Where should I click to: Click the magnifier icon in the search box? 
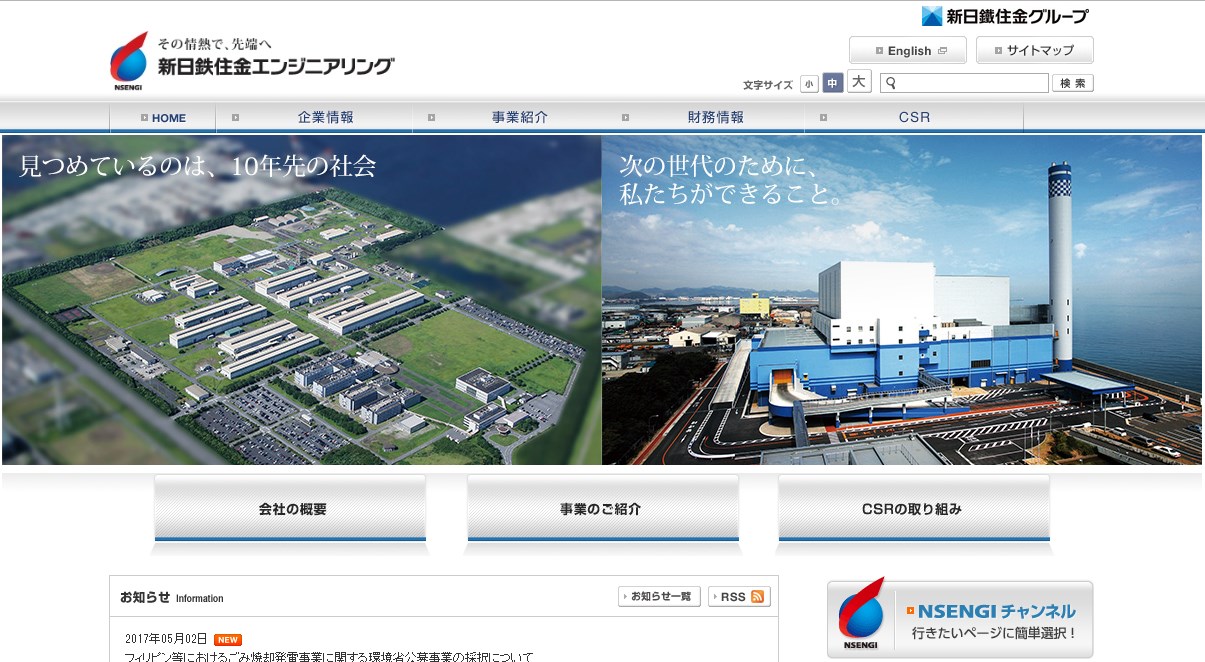tap(891, 83)
